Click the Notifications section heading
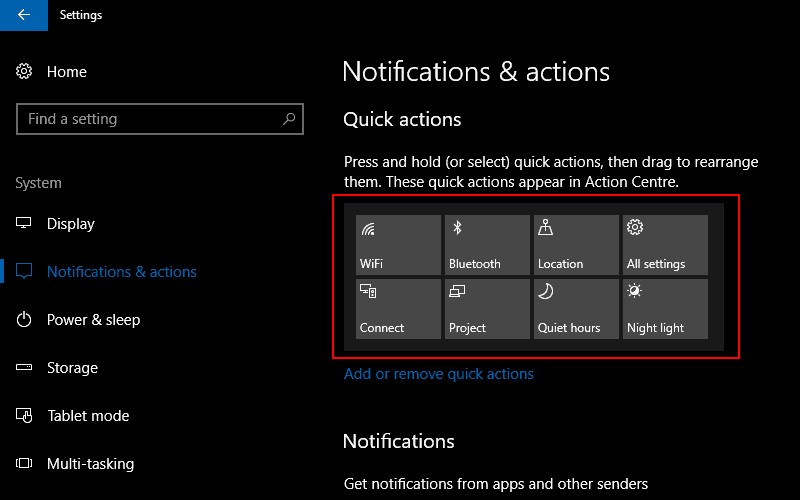Screen dimensions: 800x500 (x=398, y=441)
